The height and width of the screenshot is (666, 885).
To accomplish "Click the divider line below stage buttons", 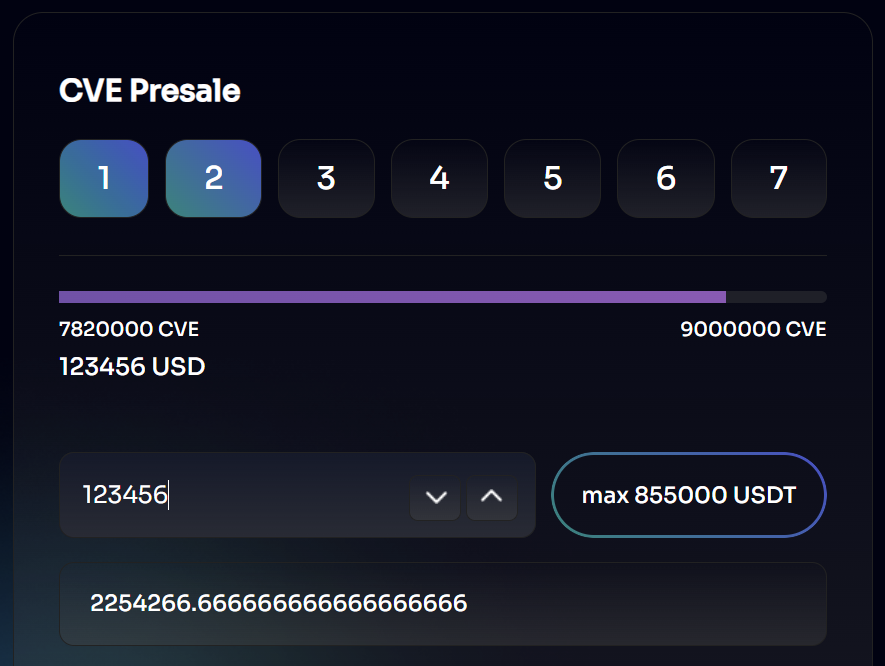I will 442,255.
